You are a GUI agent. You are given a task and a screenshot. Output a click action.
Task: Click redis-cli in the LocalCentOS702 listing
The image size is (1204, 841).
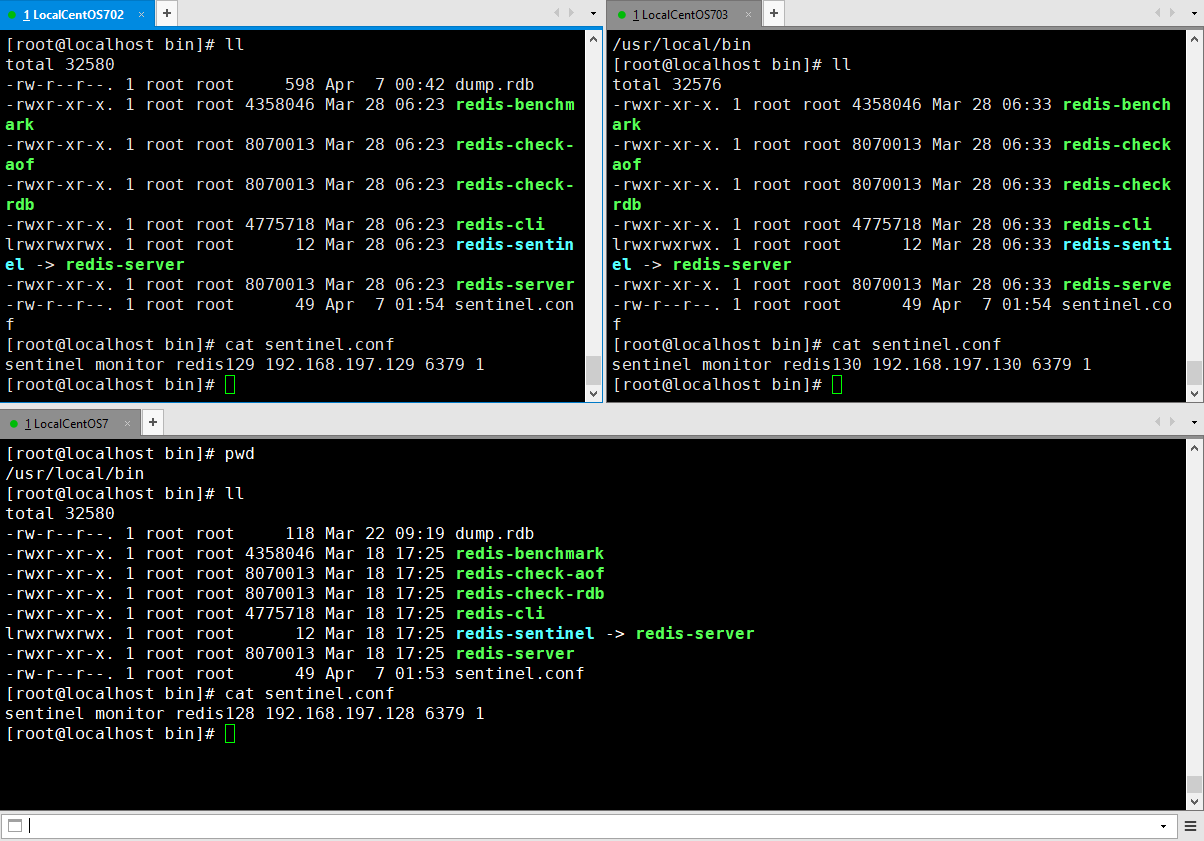click(x=500, y=225)
